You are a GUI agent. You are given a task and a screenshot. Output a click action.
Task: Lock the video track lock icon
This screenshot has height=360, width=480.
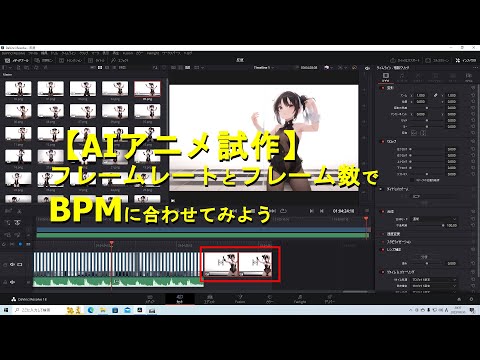coord(5,265)
